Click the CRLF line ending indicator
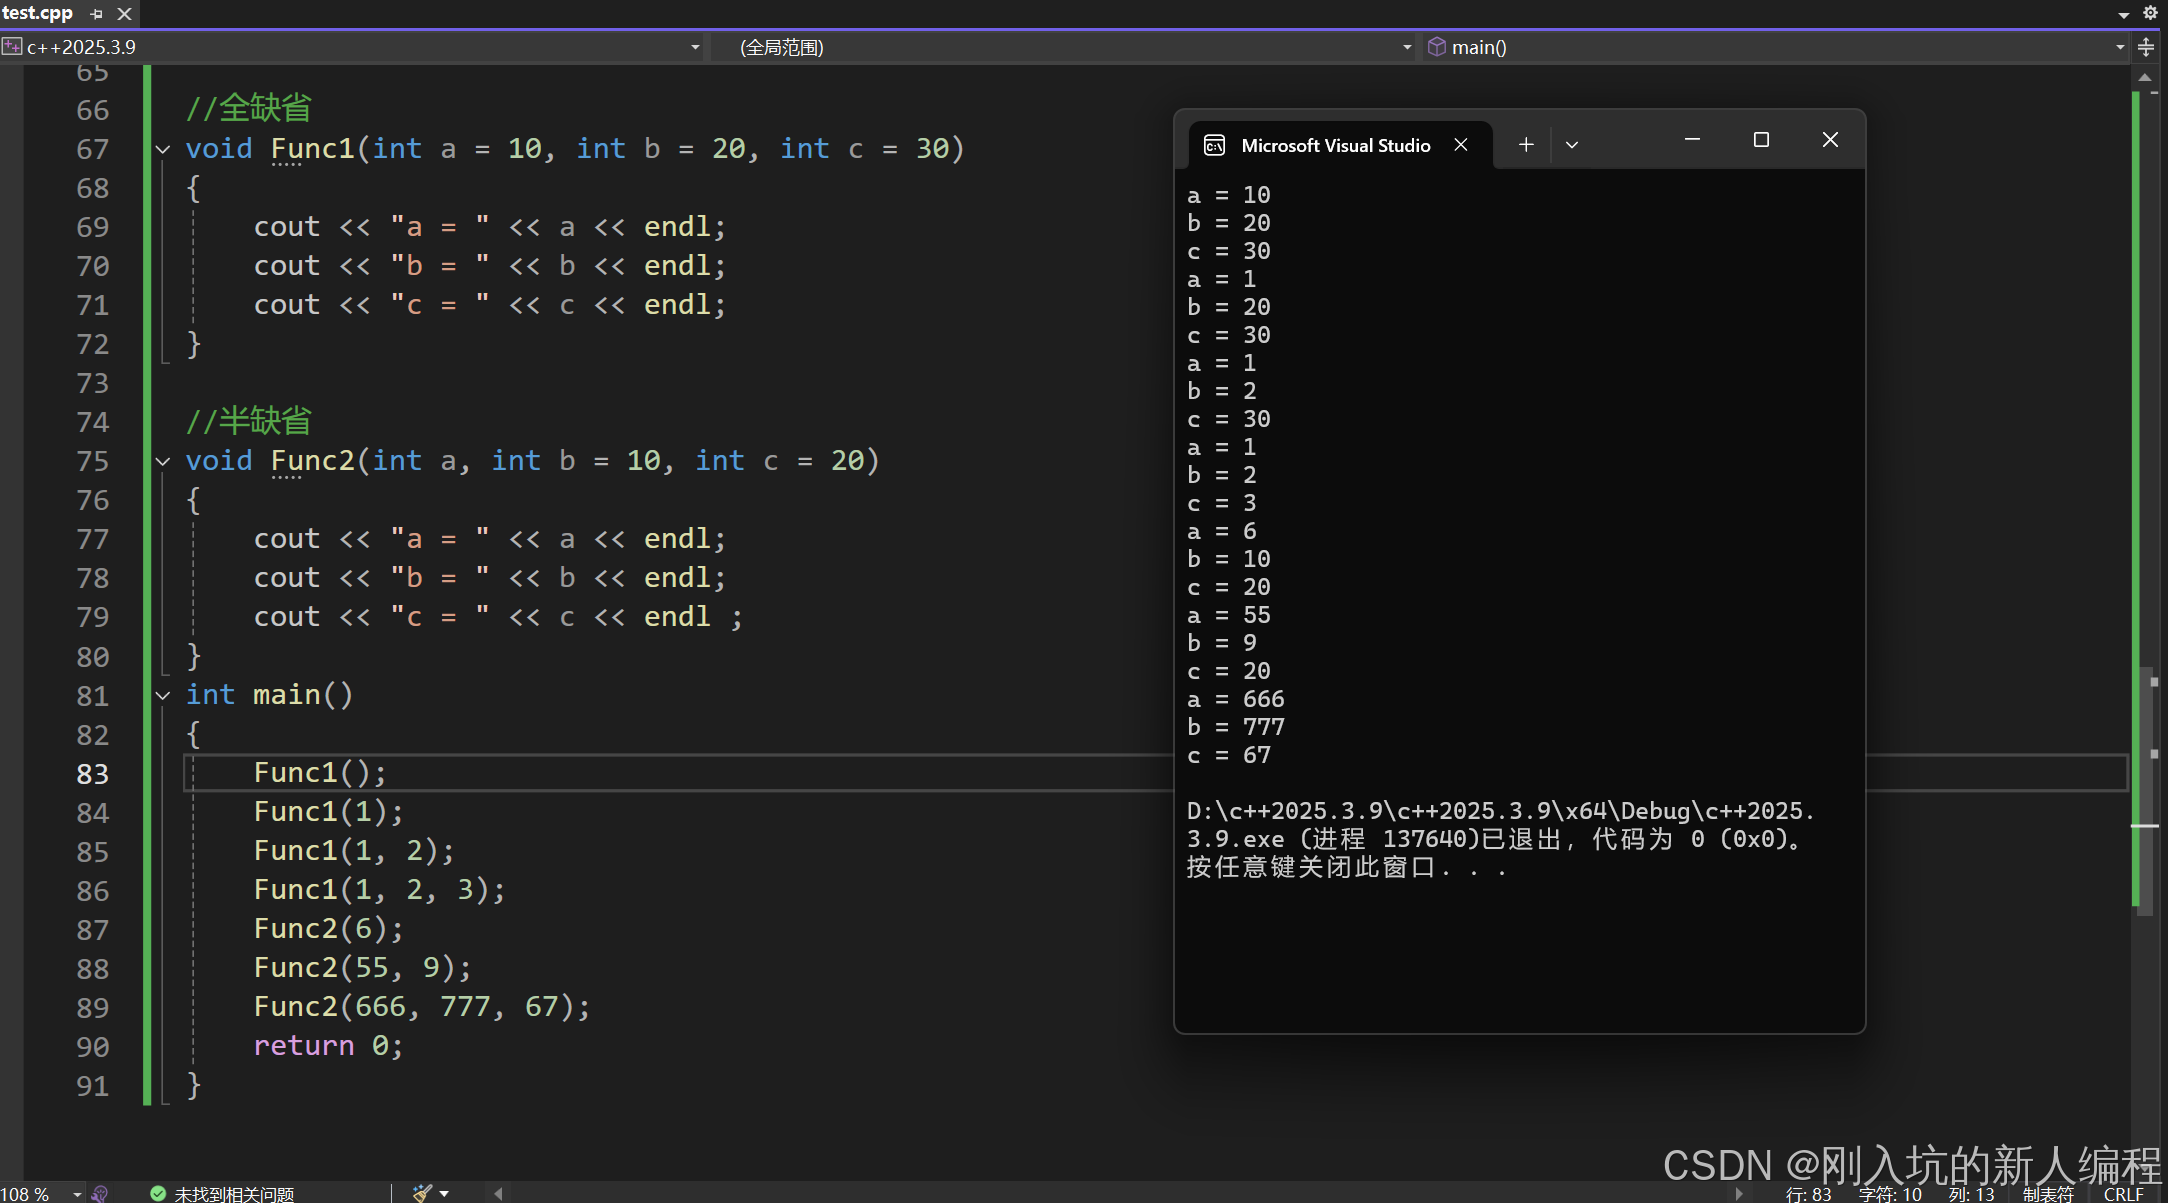 [x=2123, y=1194]
